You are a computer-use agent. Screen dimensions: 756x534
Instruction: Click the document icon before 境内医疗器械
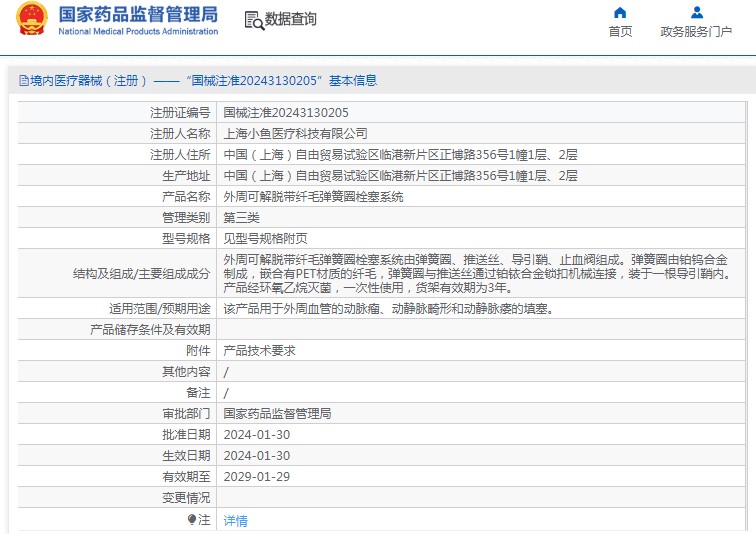coord(24,80)
